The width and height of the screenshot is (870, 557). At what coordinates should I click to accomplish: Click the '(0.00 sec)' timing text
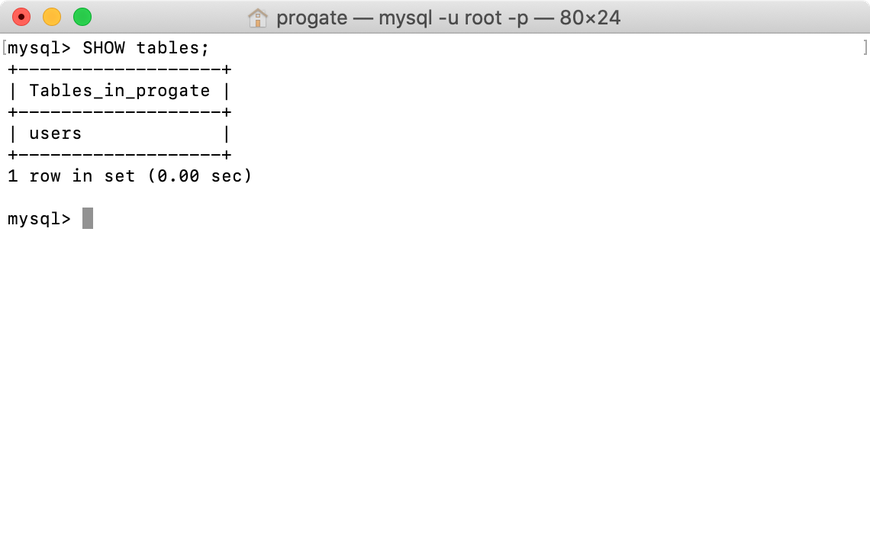click(200, 176)
